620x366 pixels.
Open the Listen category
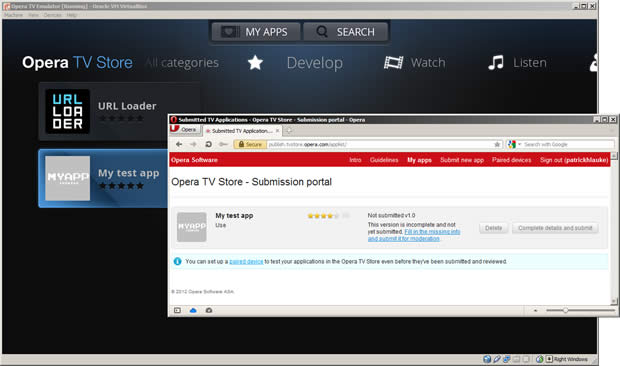[530, 62]
